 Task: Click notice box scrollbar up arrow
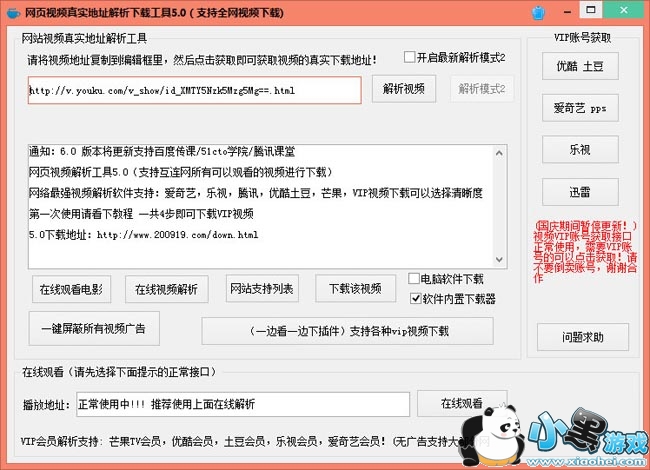point(499,153)
